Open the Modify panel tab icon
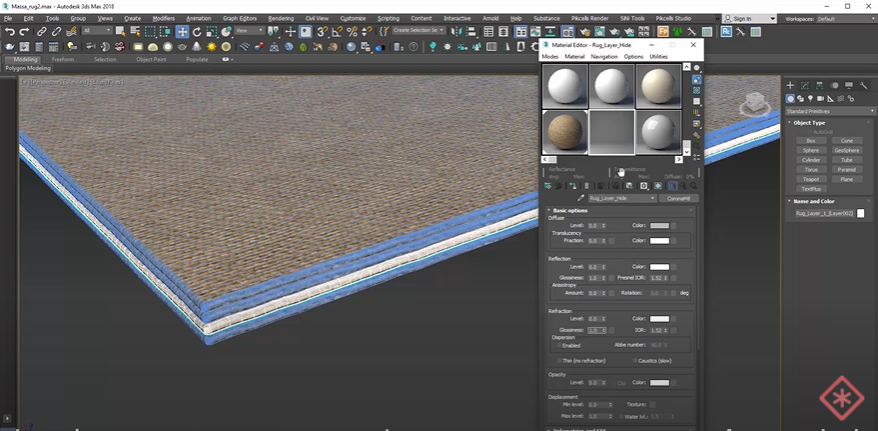This screenshot has width=878, height=431. tap(804, 86)
